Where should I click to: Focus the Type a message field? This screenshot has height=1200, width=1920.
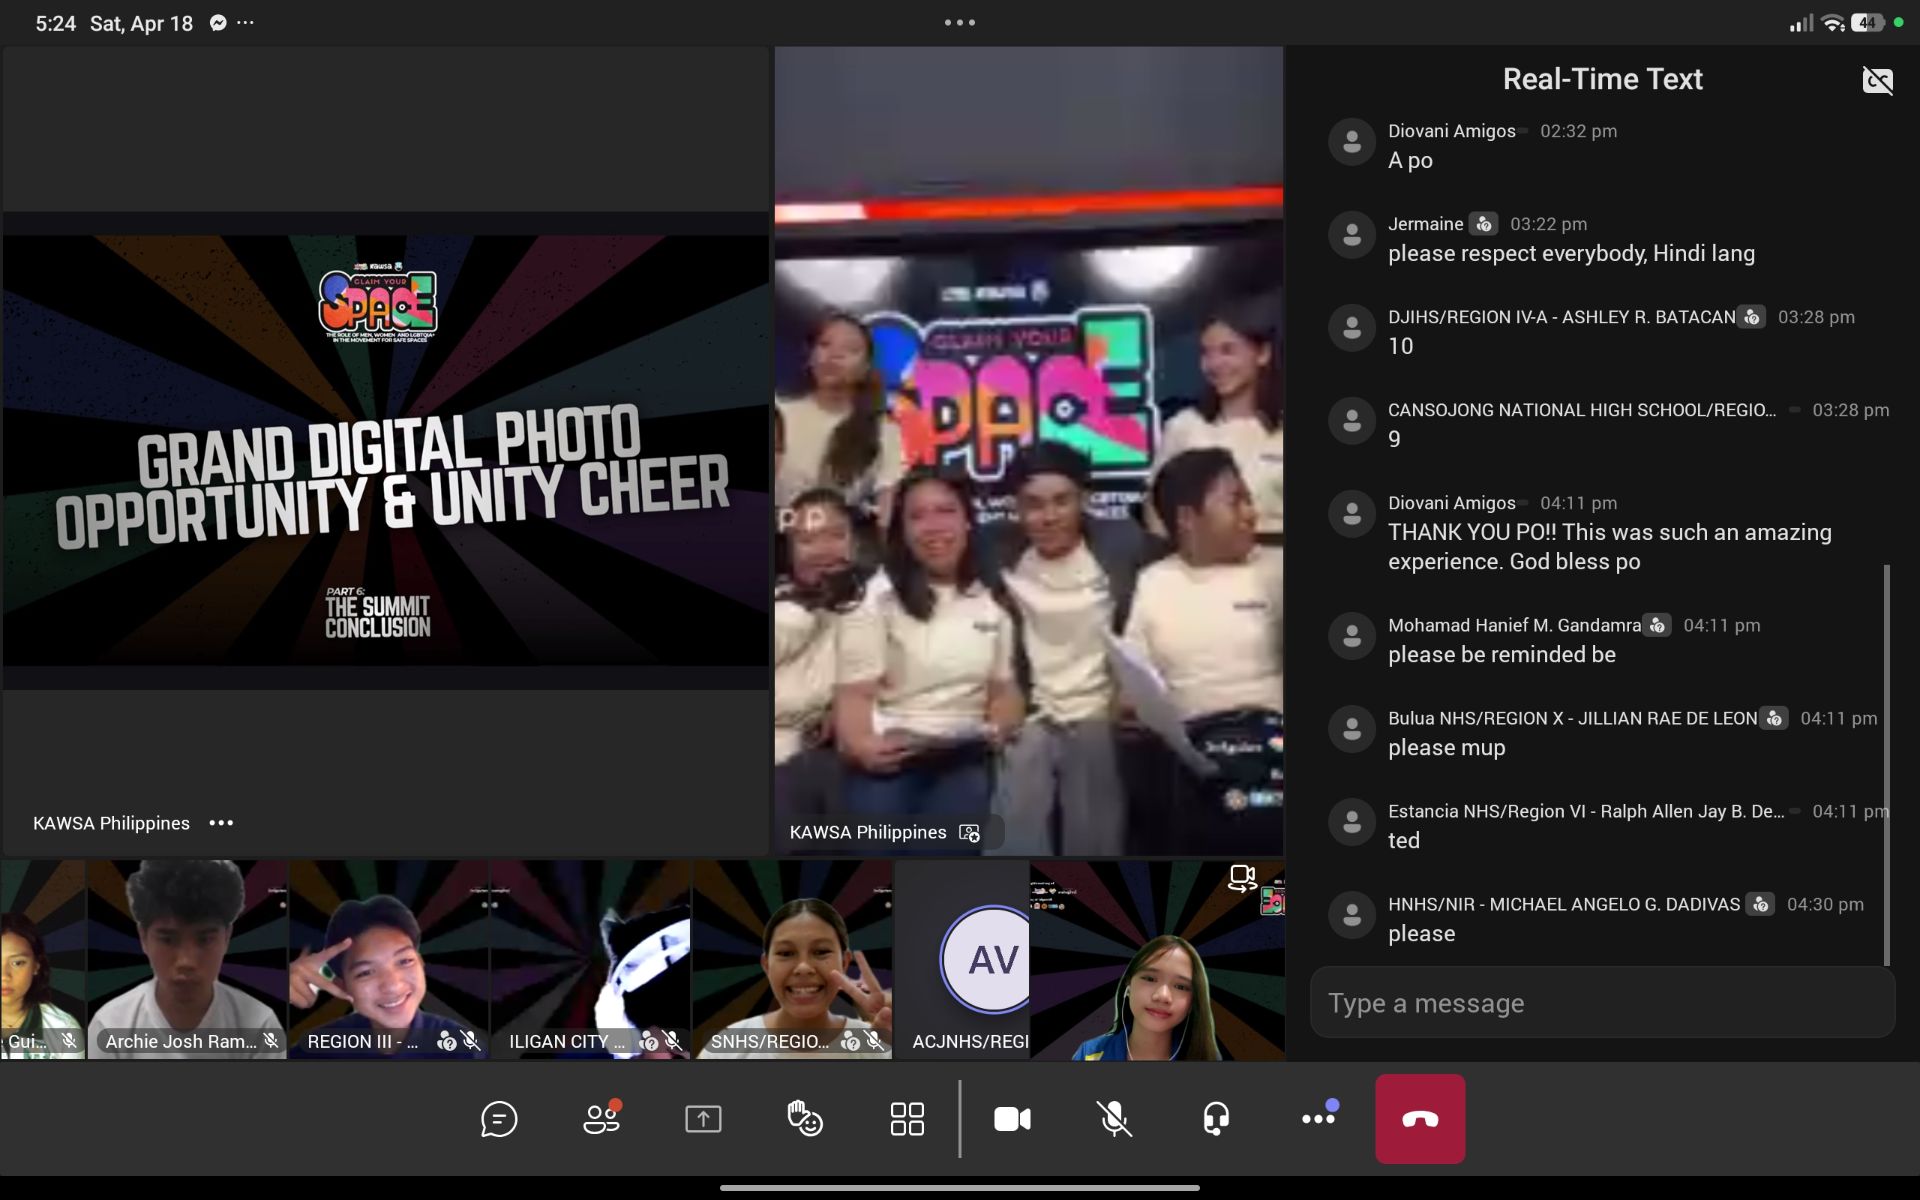(x=1602, y=1002)
